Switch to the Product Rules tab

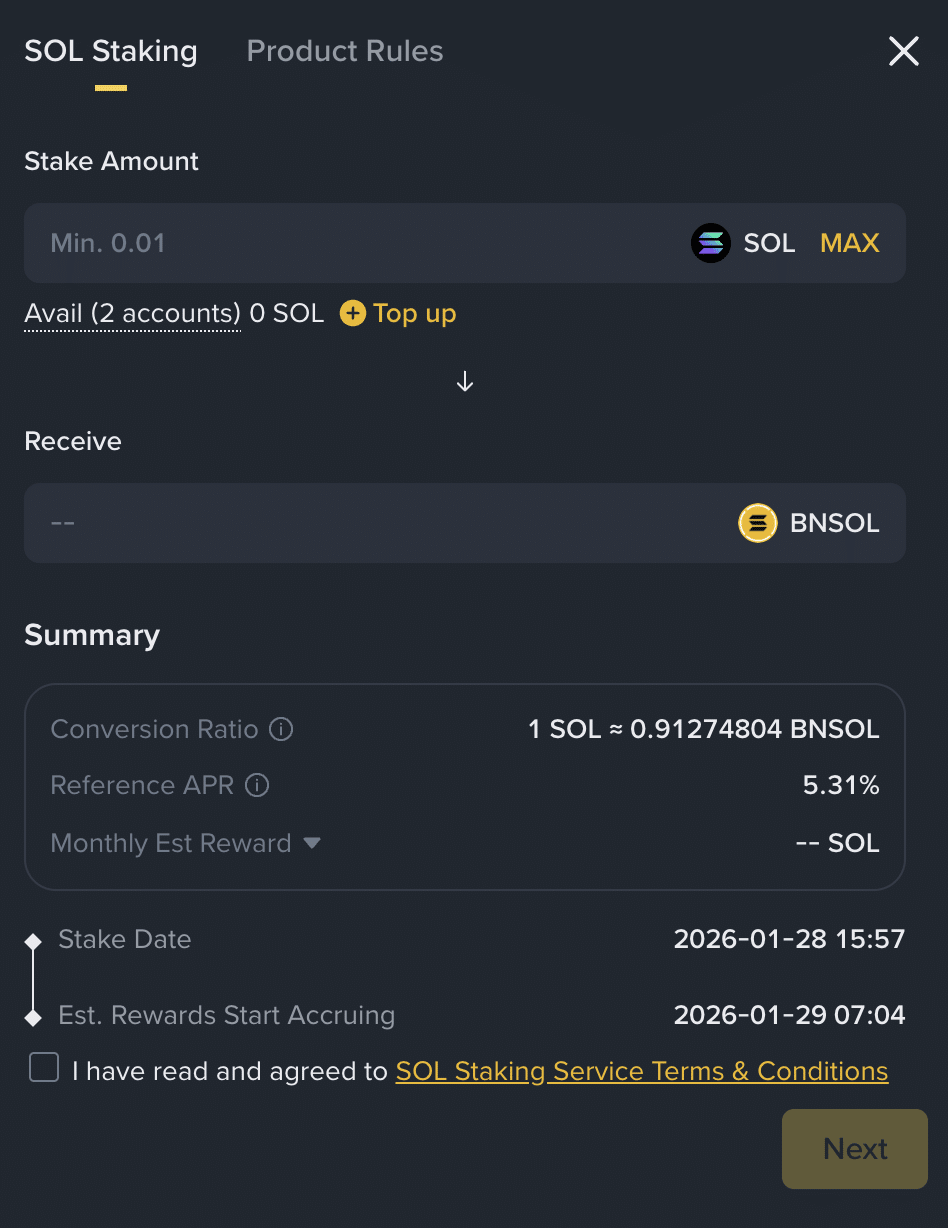coord(344,51)
